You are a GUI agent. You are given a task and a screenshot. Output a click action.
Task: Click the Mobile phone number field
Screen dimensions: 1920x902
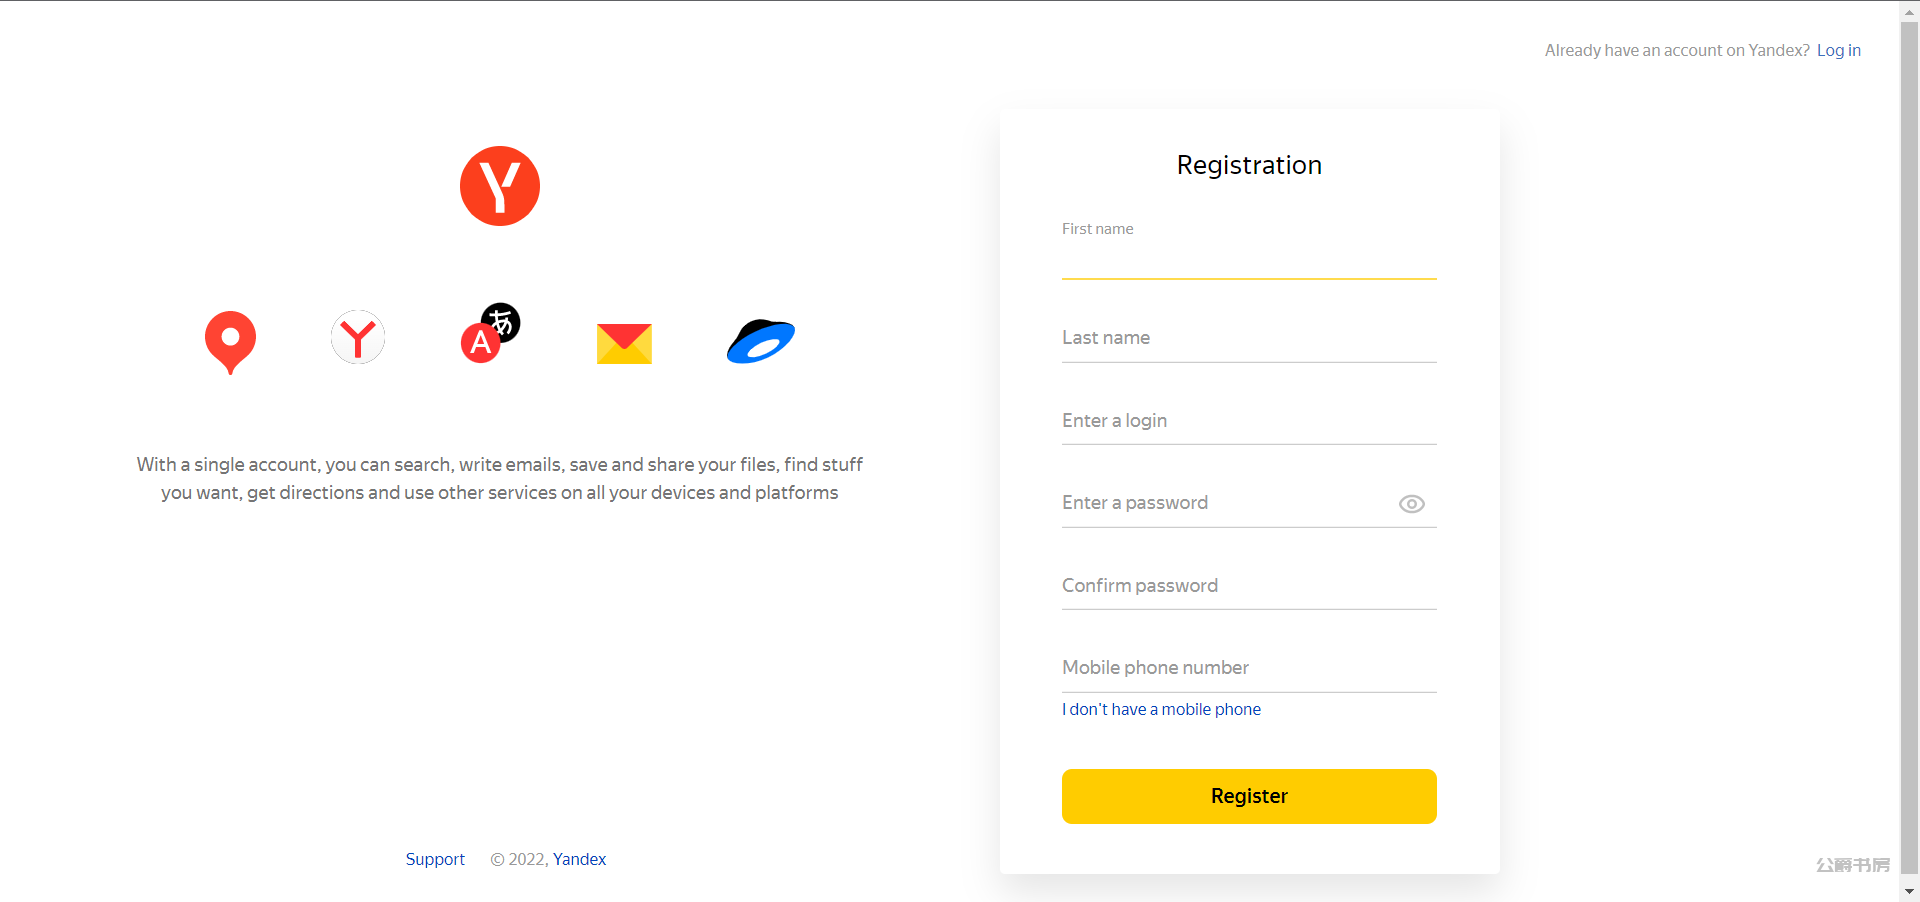(1249, 669)
